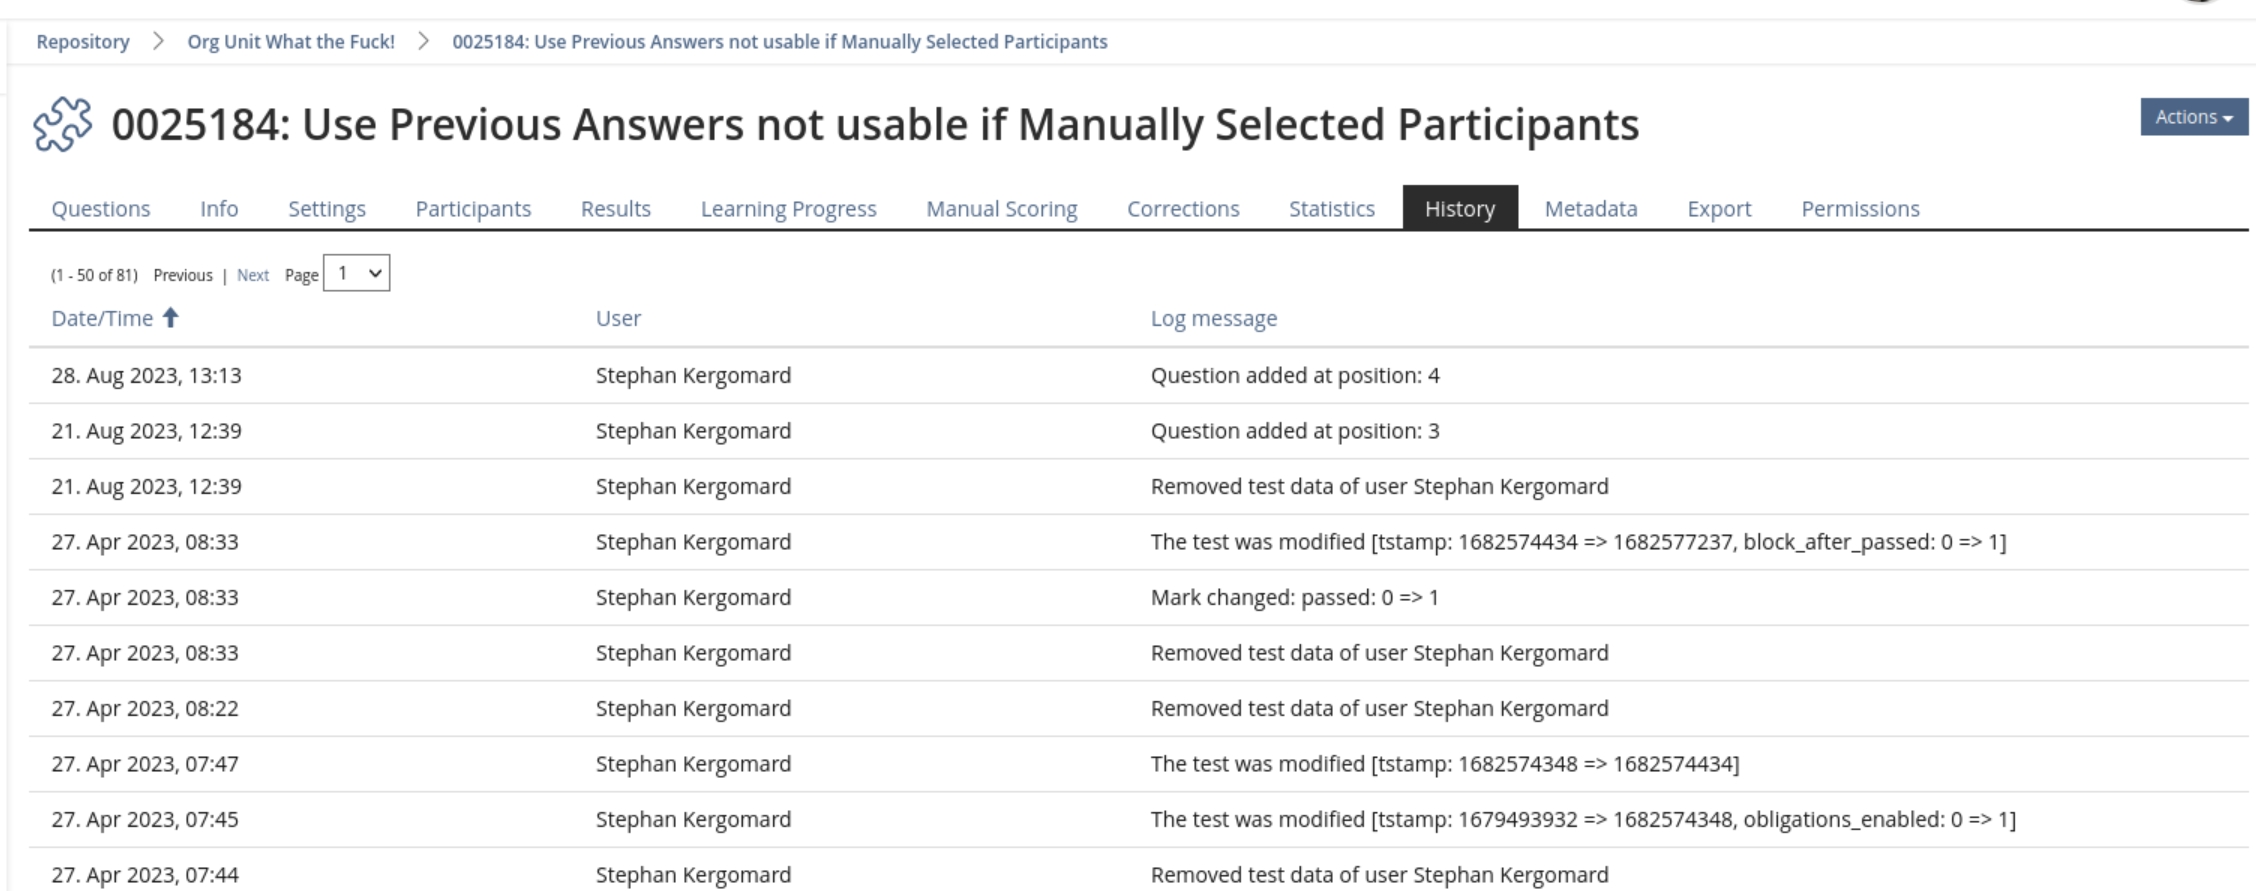Screen dimensions: 2256x891
Task: Open the Statistics tab
Action: click(1331, 209)
